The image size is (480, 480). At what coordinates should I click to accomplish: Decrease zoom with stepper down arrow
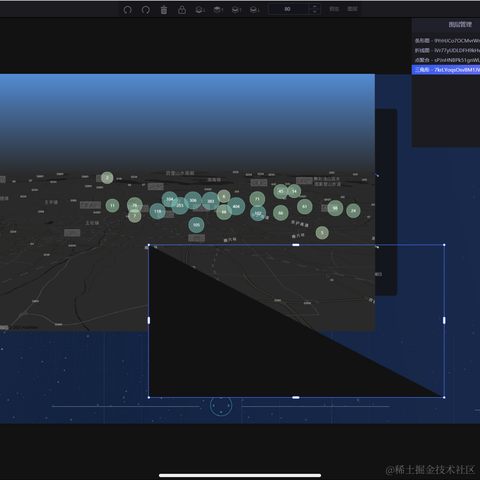point(314,12)
